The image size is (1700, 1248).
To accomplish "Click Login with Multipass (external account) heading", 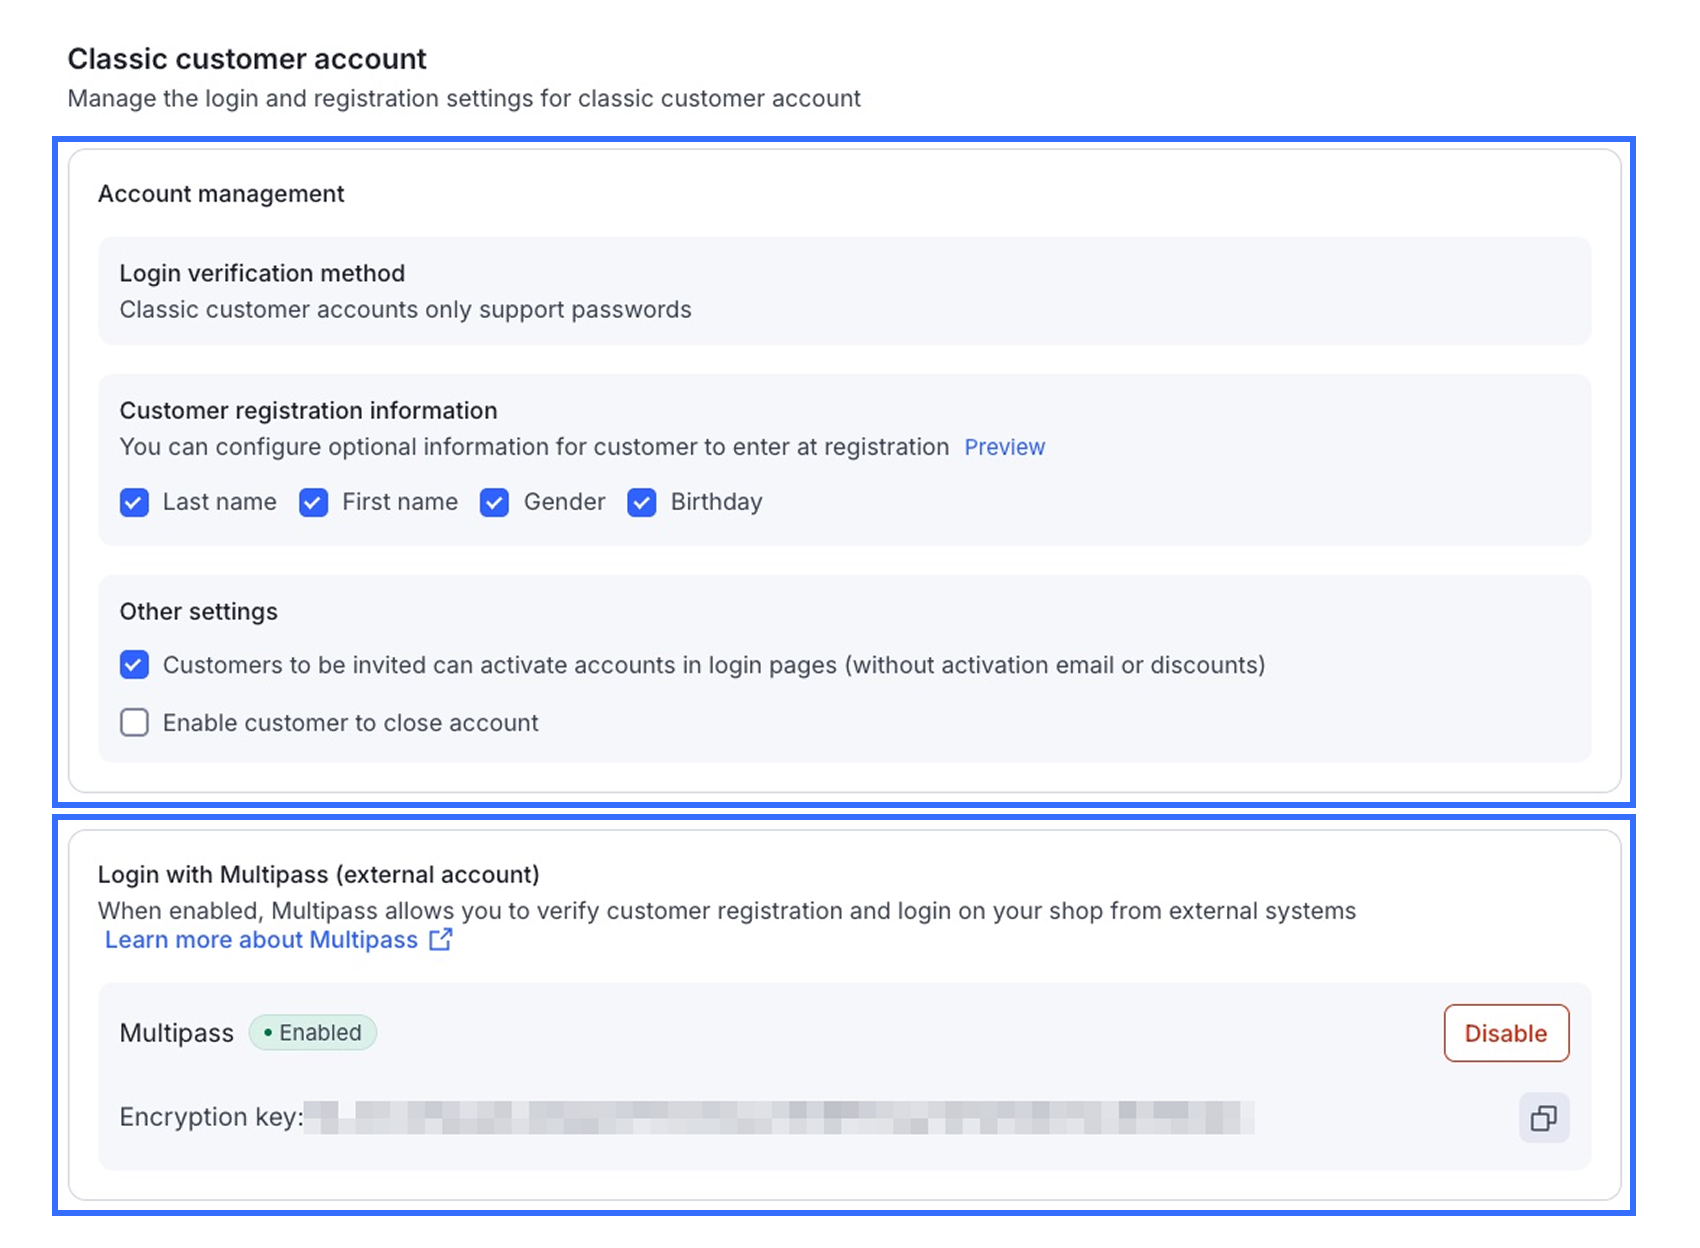I will click(318, 875).
